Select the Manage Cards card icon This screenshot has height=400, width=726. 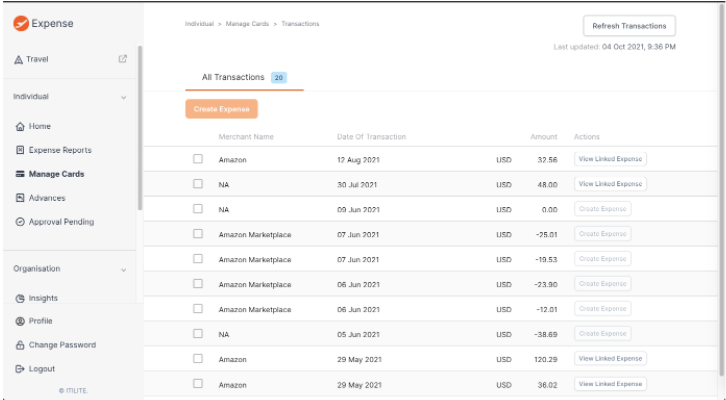pos(20,175)
